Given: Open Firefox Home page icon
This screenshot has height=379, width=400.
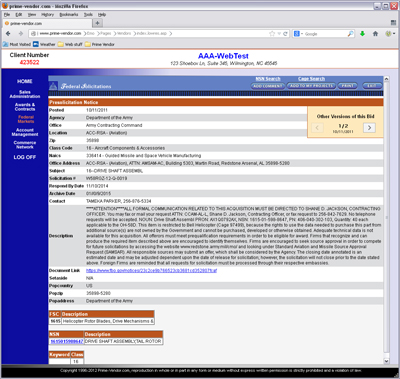Looking at the screenshot, I should coord(375,34).
